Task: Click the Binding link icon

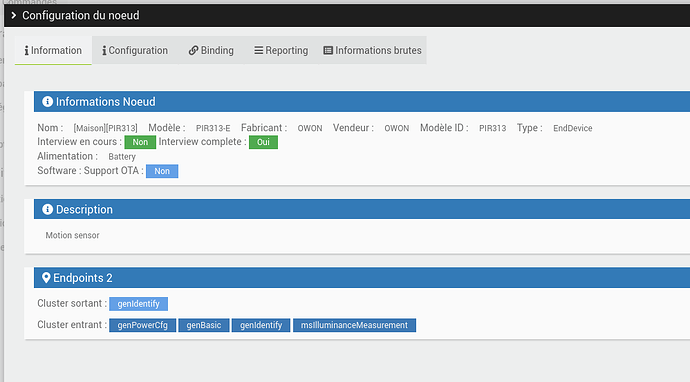Action: 193,50
